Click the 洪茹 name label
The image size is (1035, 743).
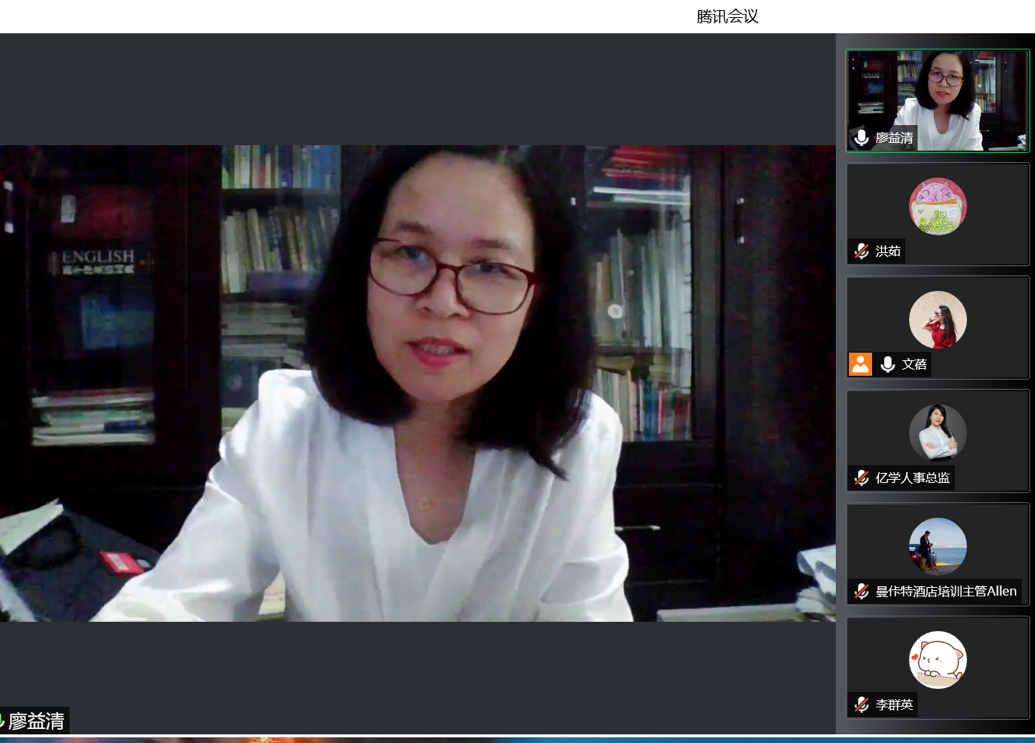[x=888, y=251]
